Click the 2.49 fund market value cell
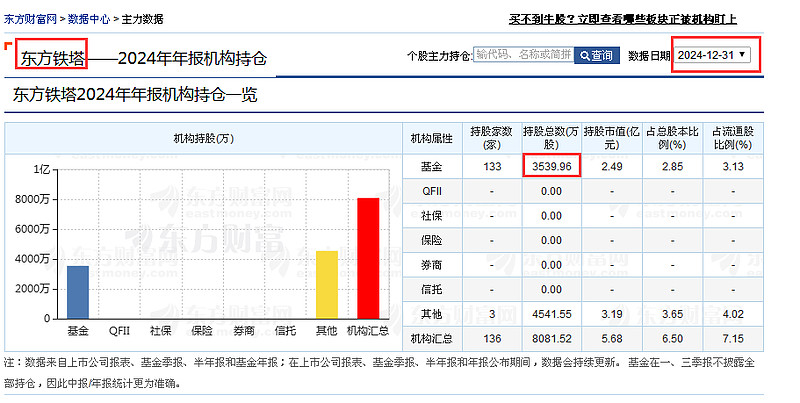The image size is (800, 403). 611,167
